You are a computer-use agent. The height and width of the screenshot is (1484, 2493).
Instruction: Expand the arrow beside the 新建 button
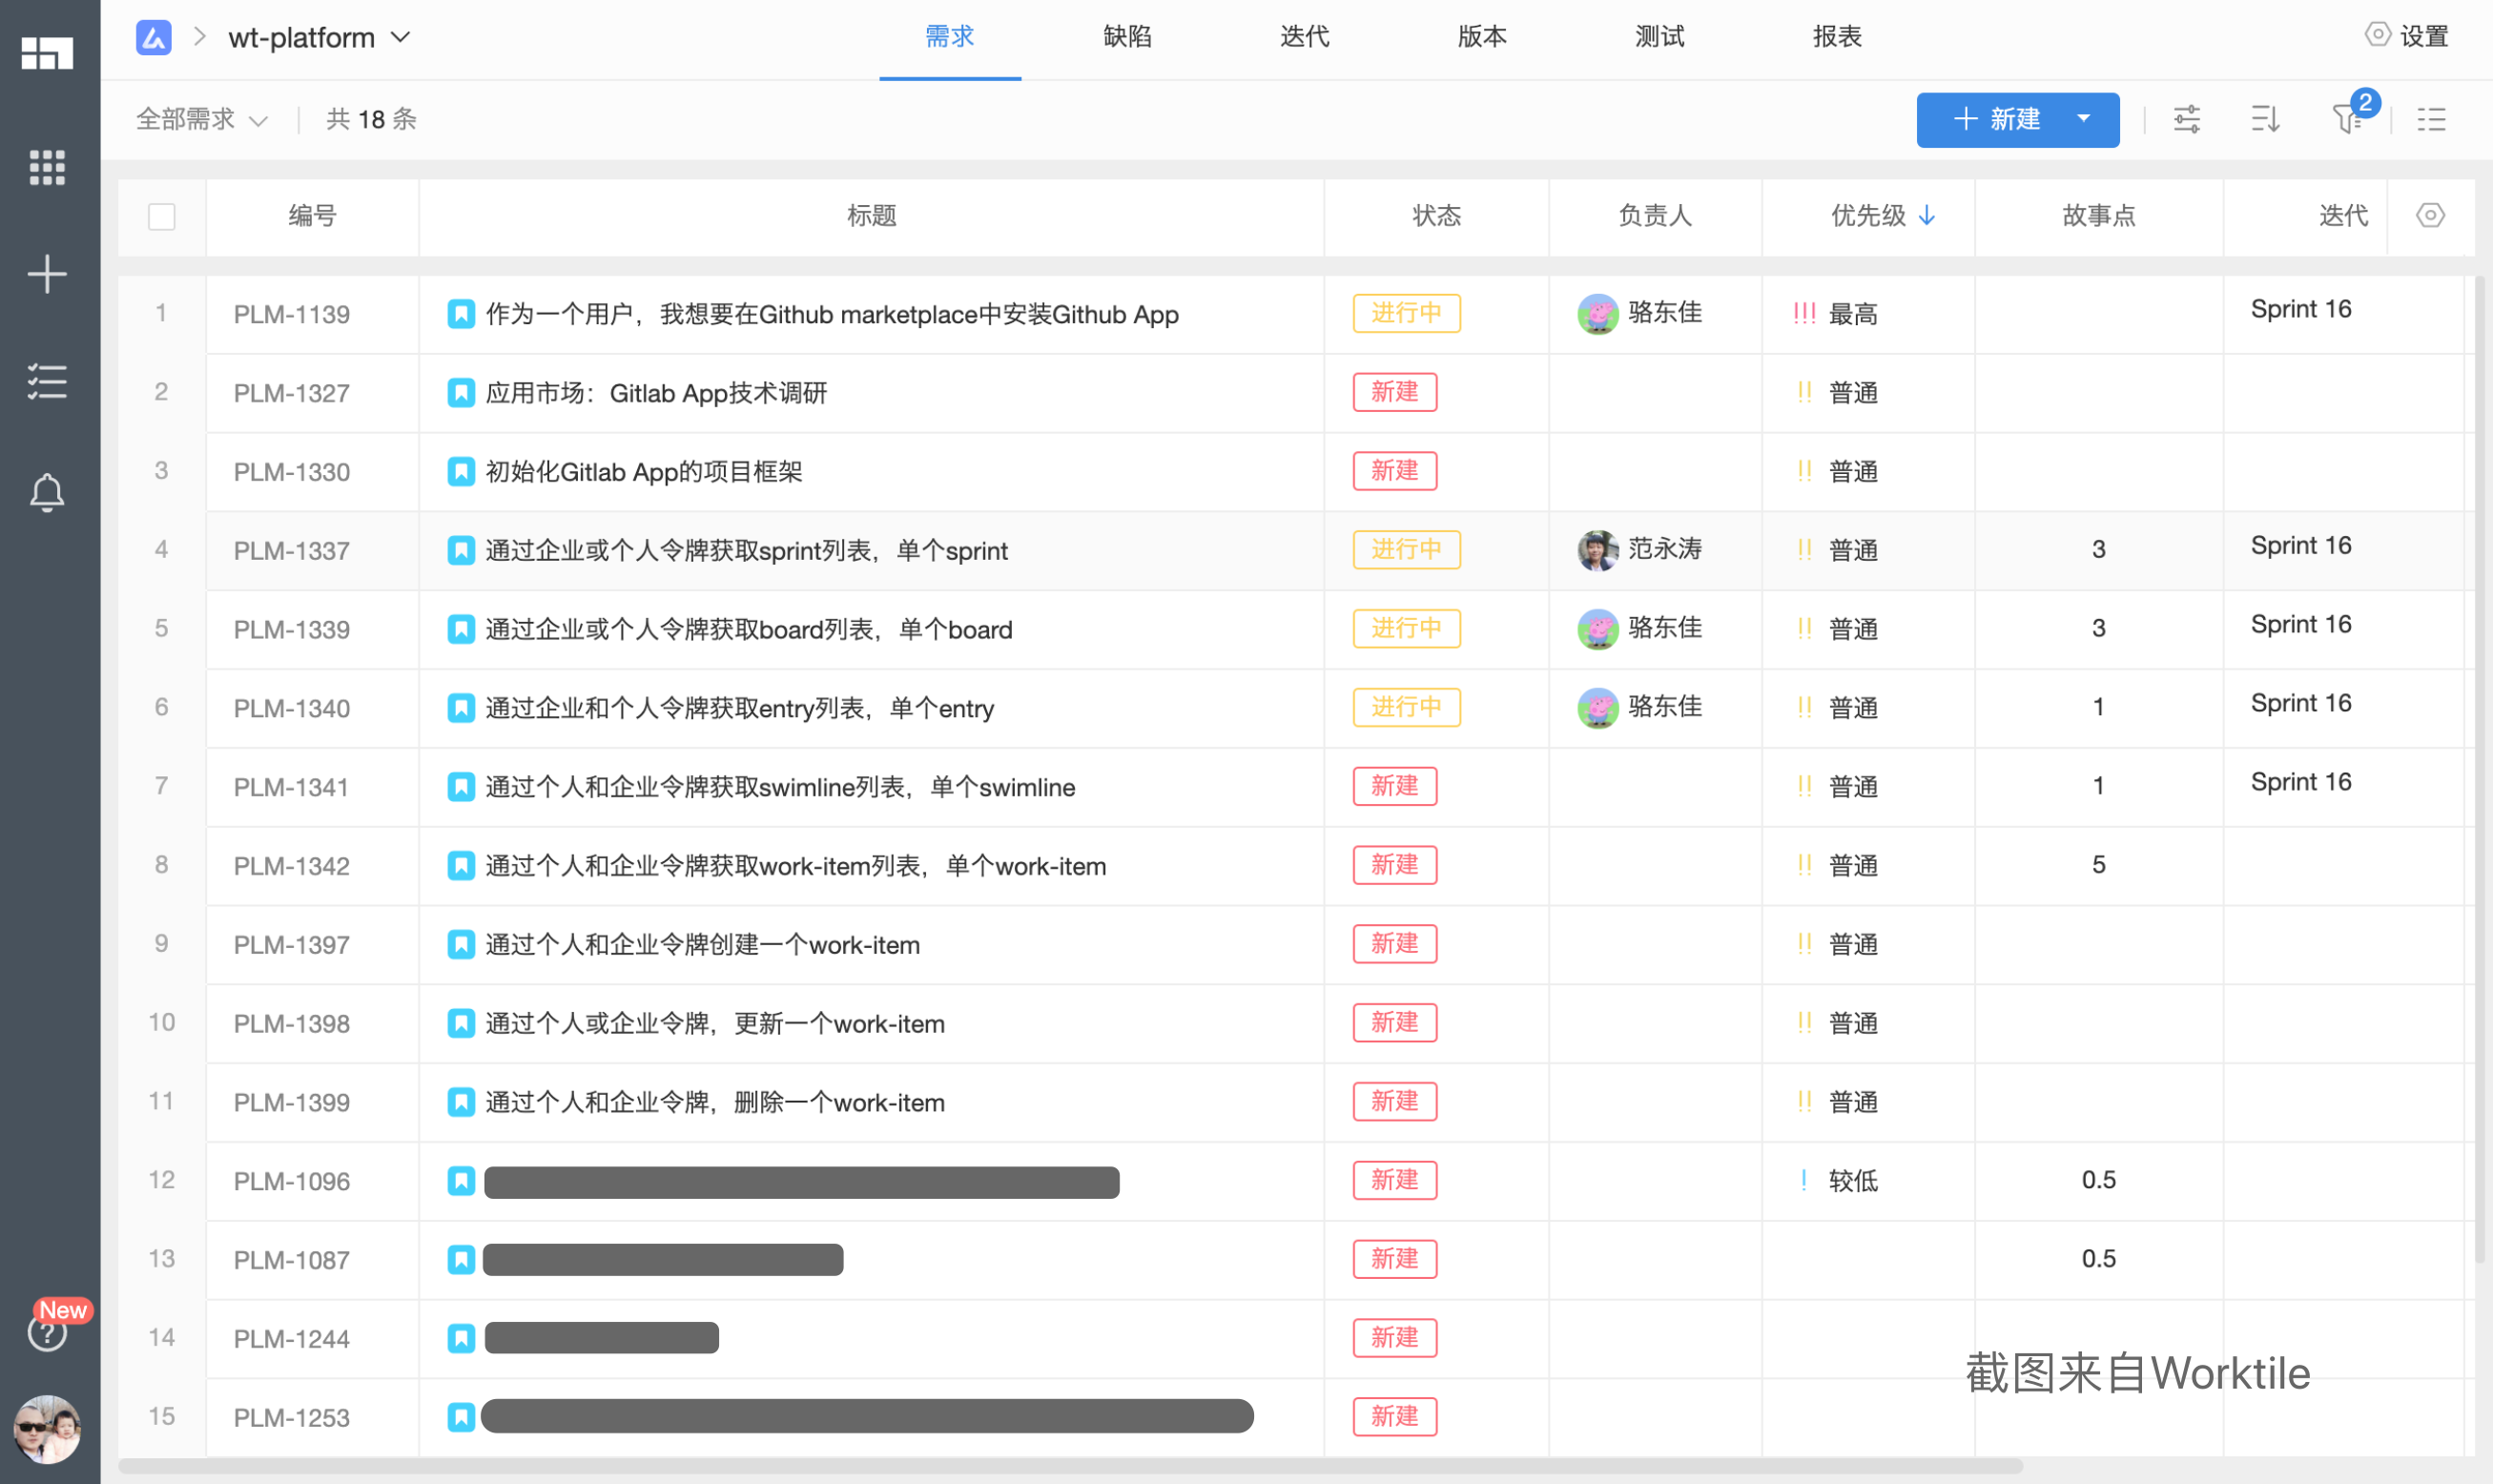point(2084,119)
